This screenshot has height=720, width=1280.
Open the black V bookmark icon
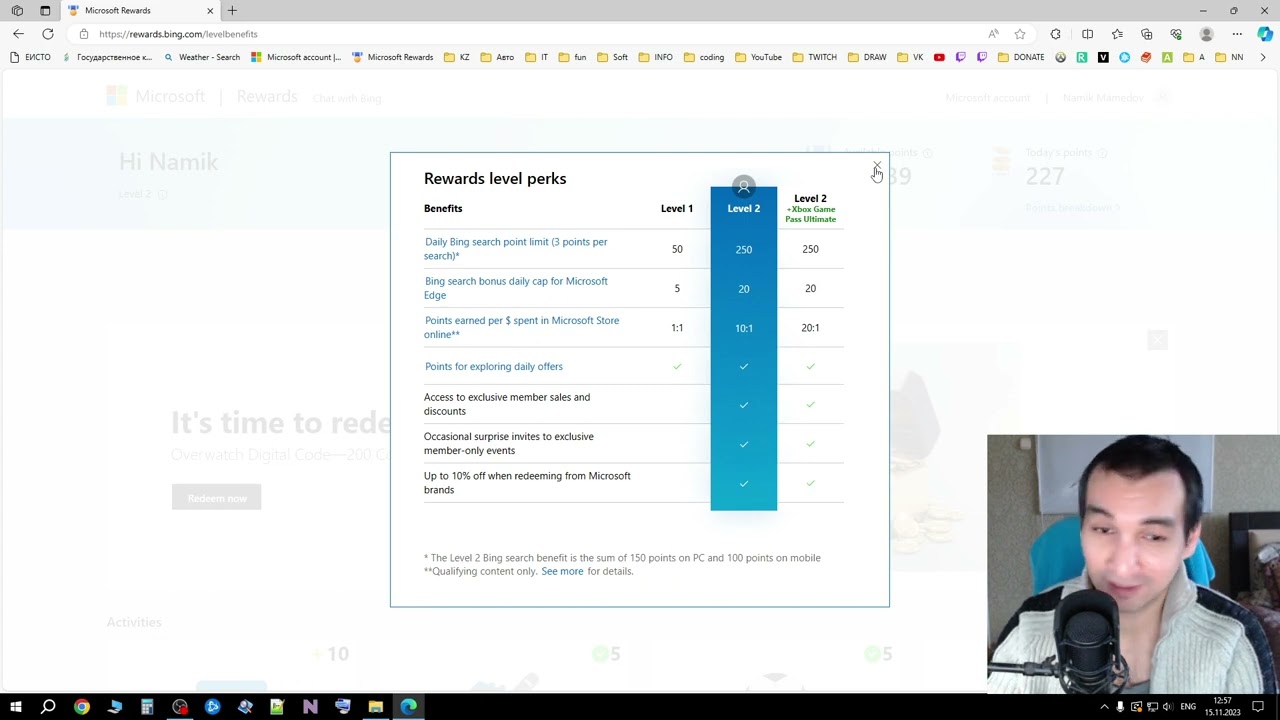[x=1103, y=57]
